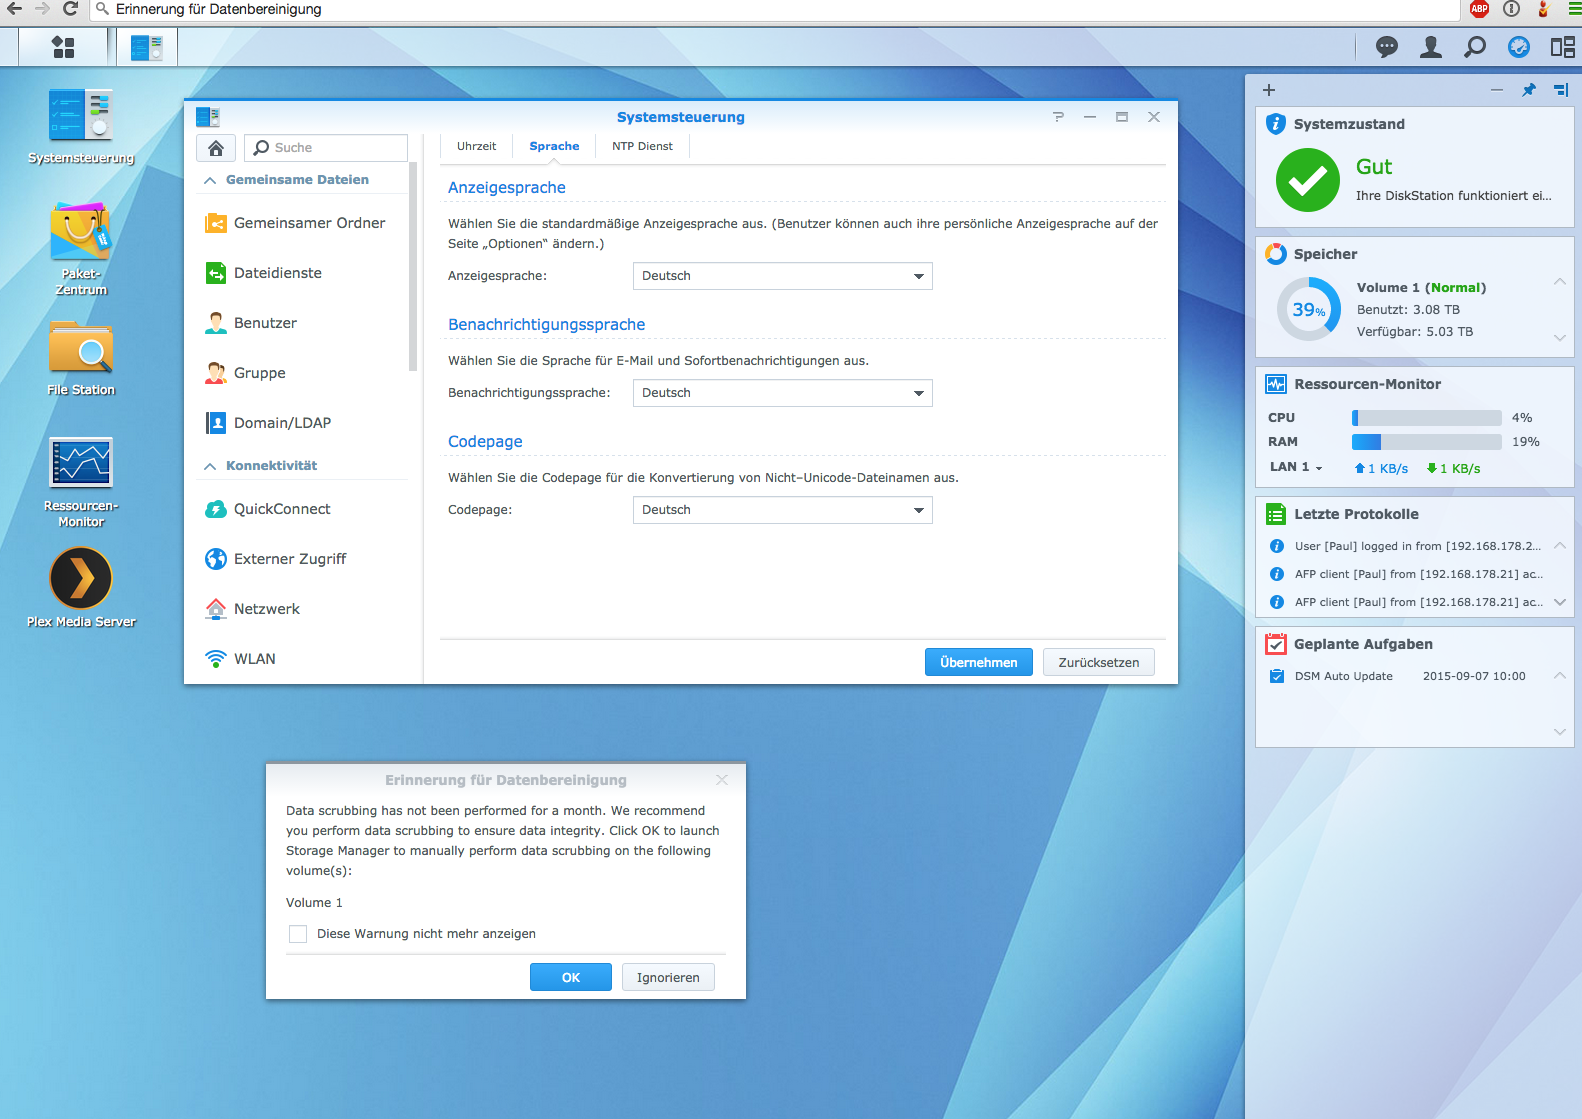Collapse the Gemeinsame Dateien section
Image resolution: width=1582 pixels, height=1119 pixels.
coord(210,181)
